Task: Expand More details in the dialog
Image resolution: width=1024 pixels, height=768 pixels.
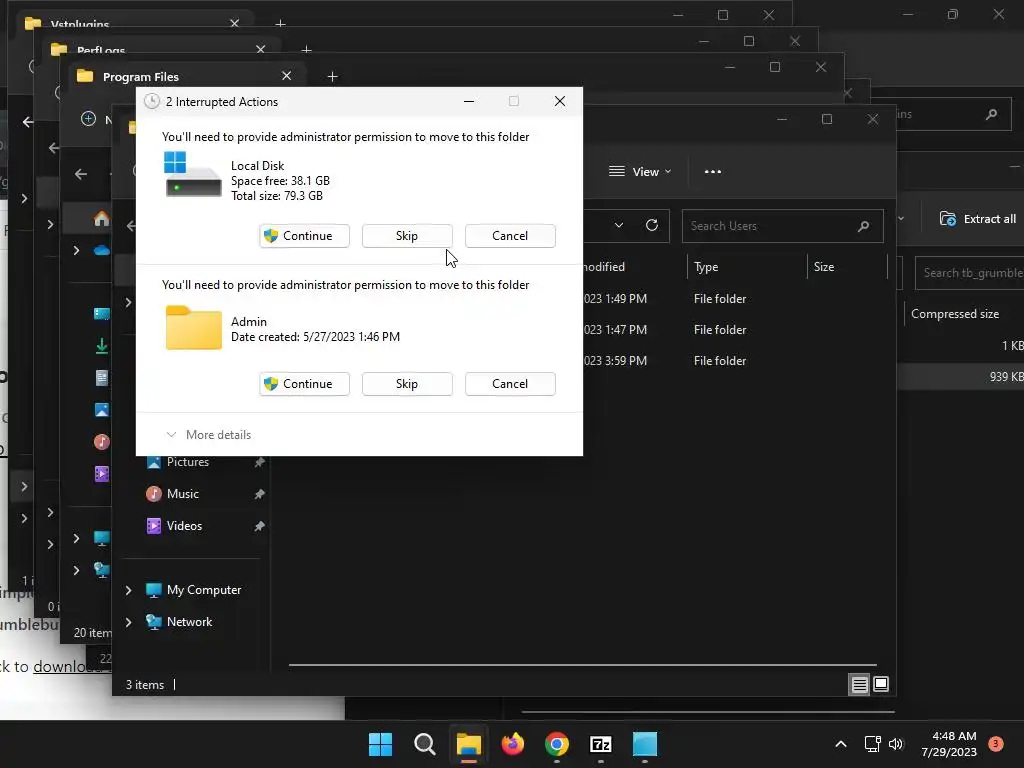Action: click(208, 435)
